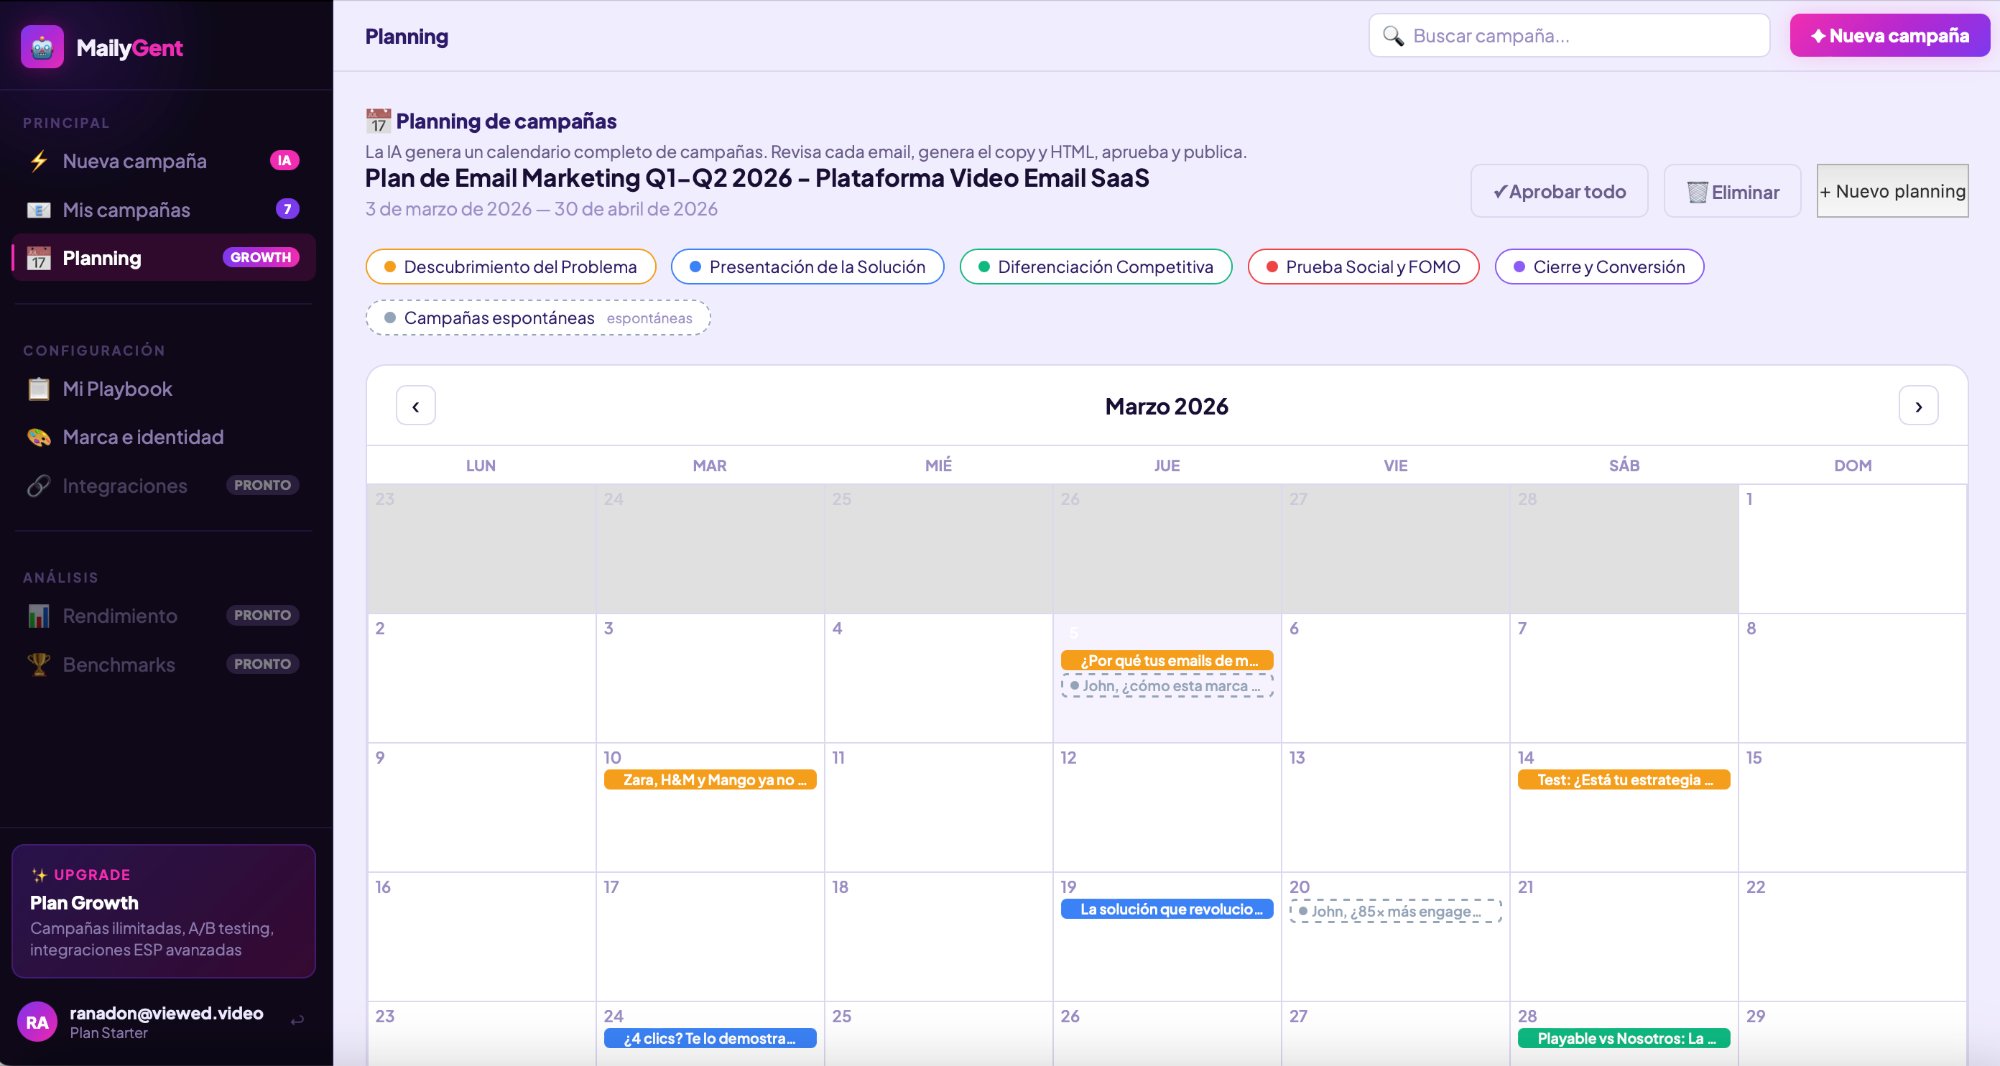Screen dimensions: 2000x1066
Task: Click Aprobar todo button
Action: tap(1559, 191)
